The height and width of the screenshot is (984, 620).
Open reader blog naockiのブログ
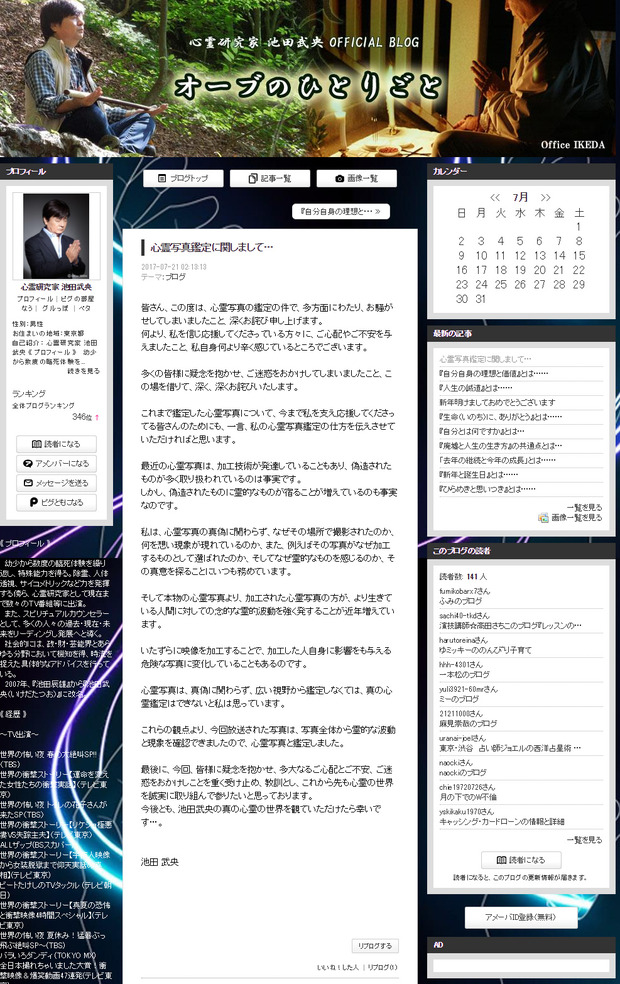click(x=462, y=773)
